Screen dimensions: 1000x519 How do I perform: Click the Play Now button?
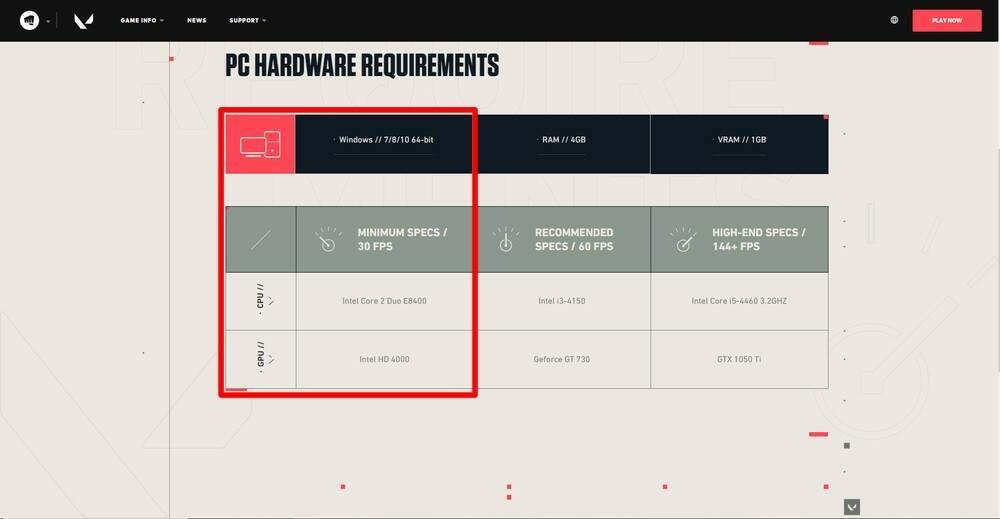[x=946, y=20]
